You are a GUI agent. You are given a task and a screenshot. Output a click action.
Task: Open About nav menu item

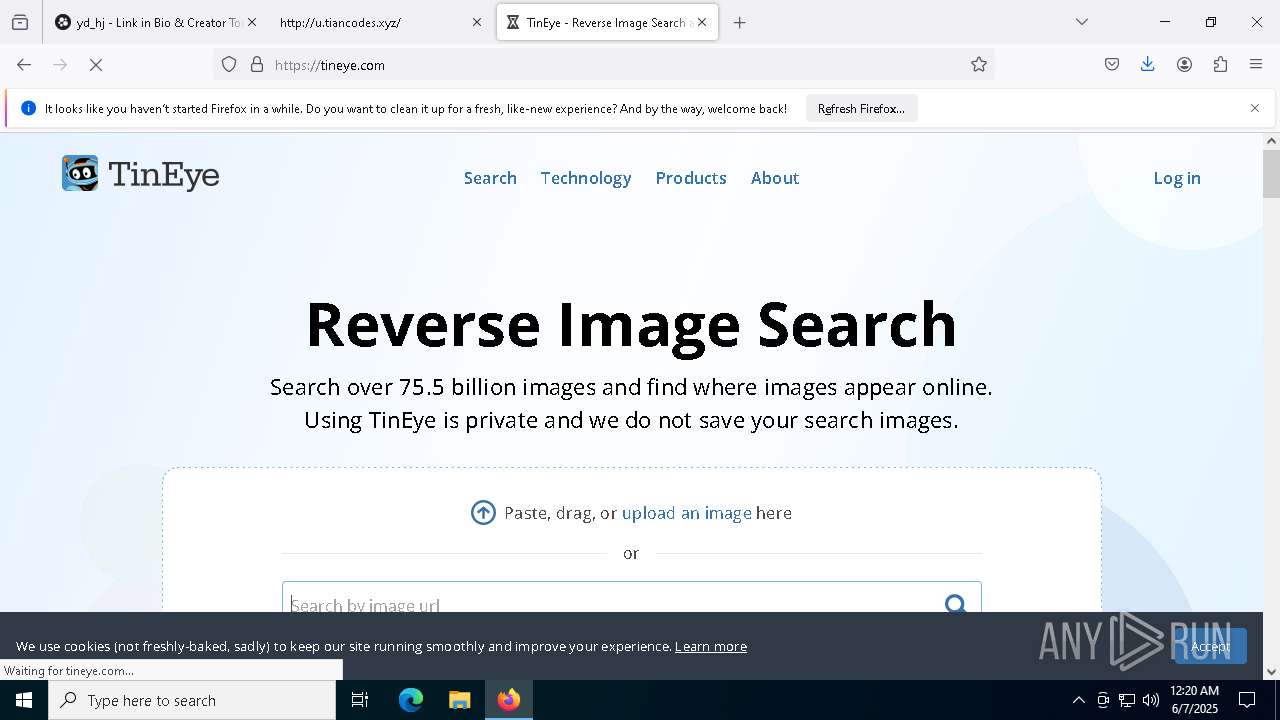[x=775, y=178]
